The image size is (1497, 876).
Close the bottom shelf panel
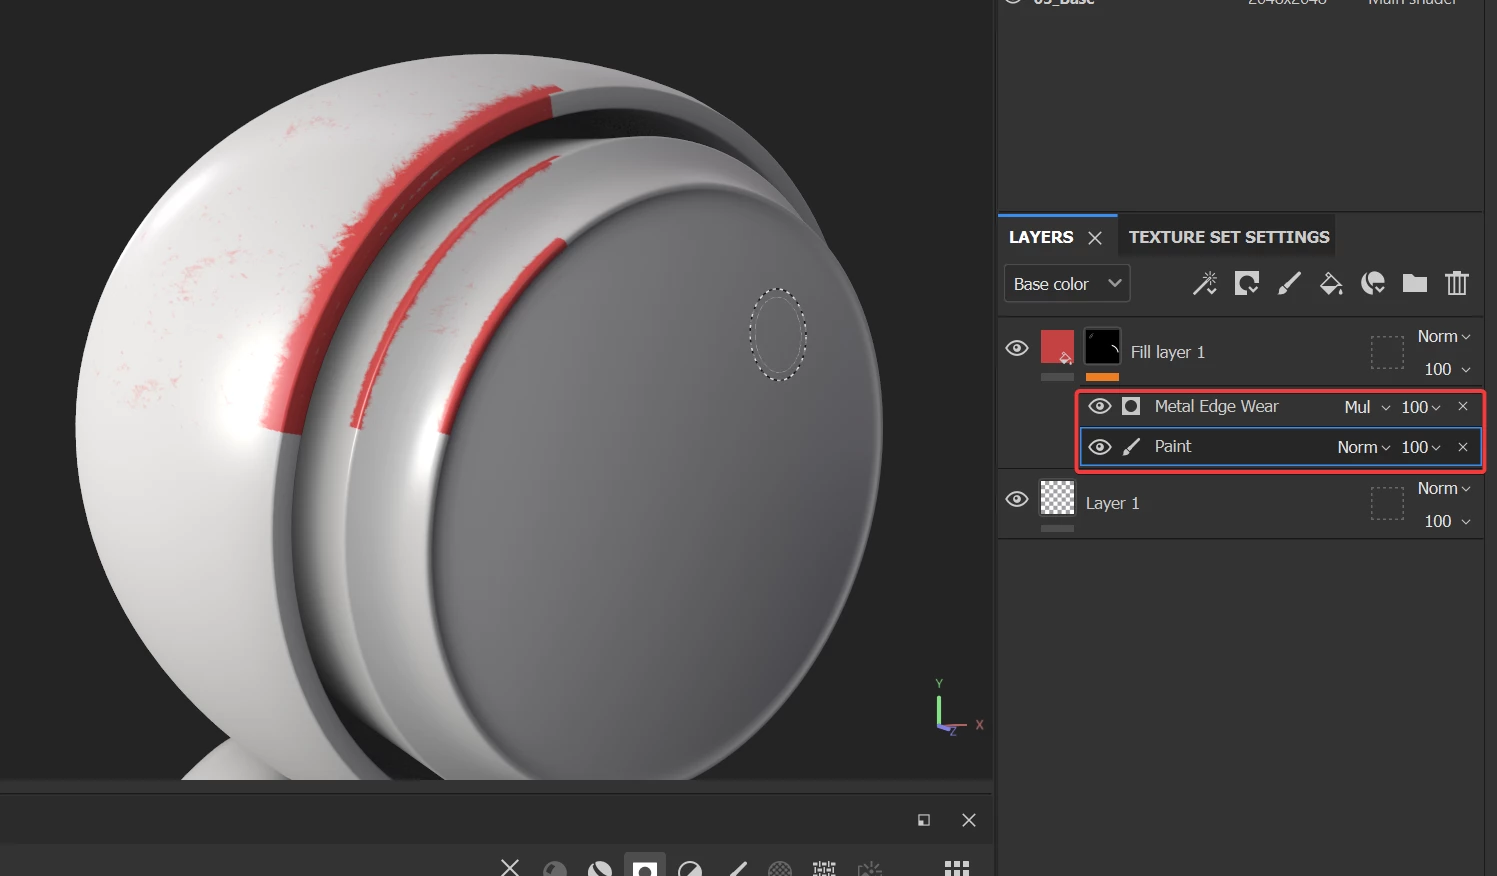(969, 820)
